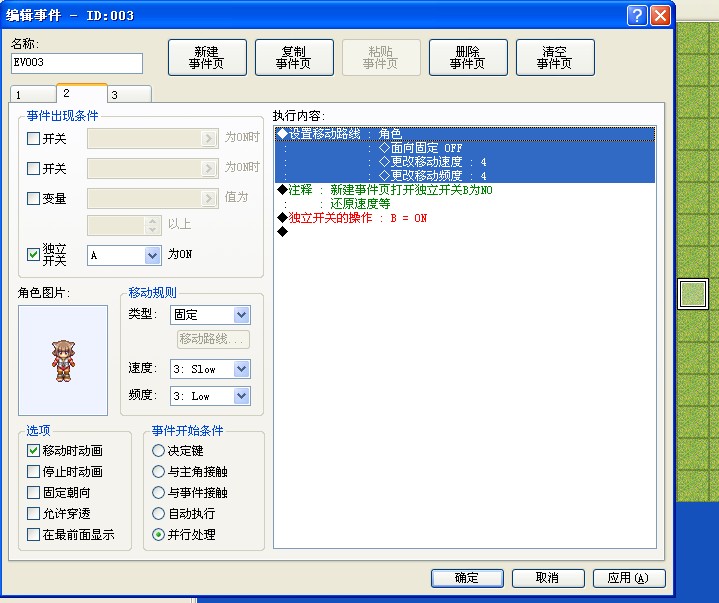Edit the event name field EV003

pyautogui.click(x=77, y=63)
